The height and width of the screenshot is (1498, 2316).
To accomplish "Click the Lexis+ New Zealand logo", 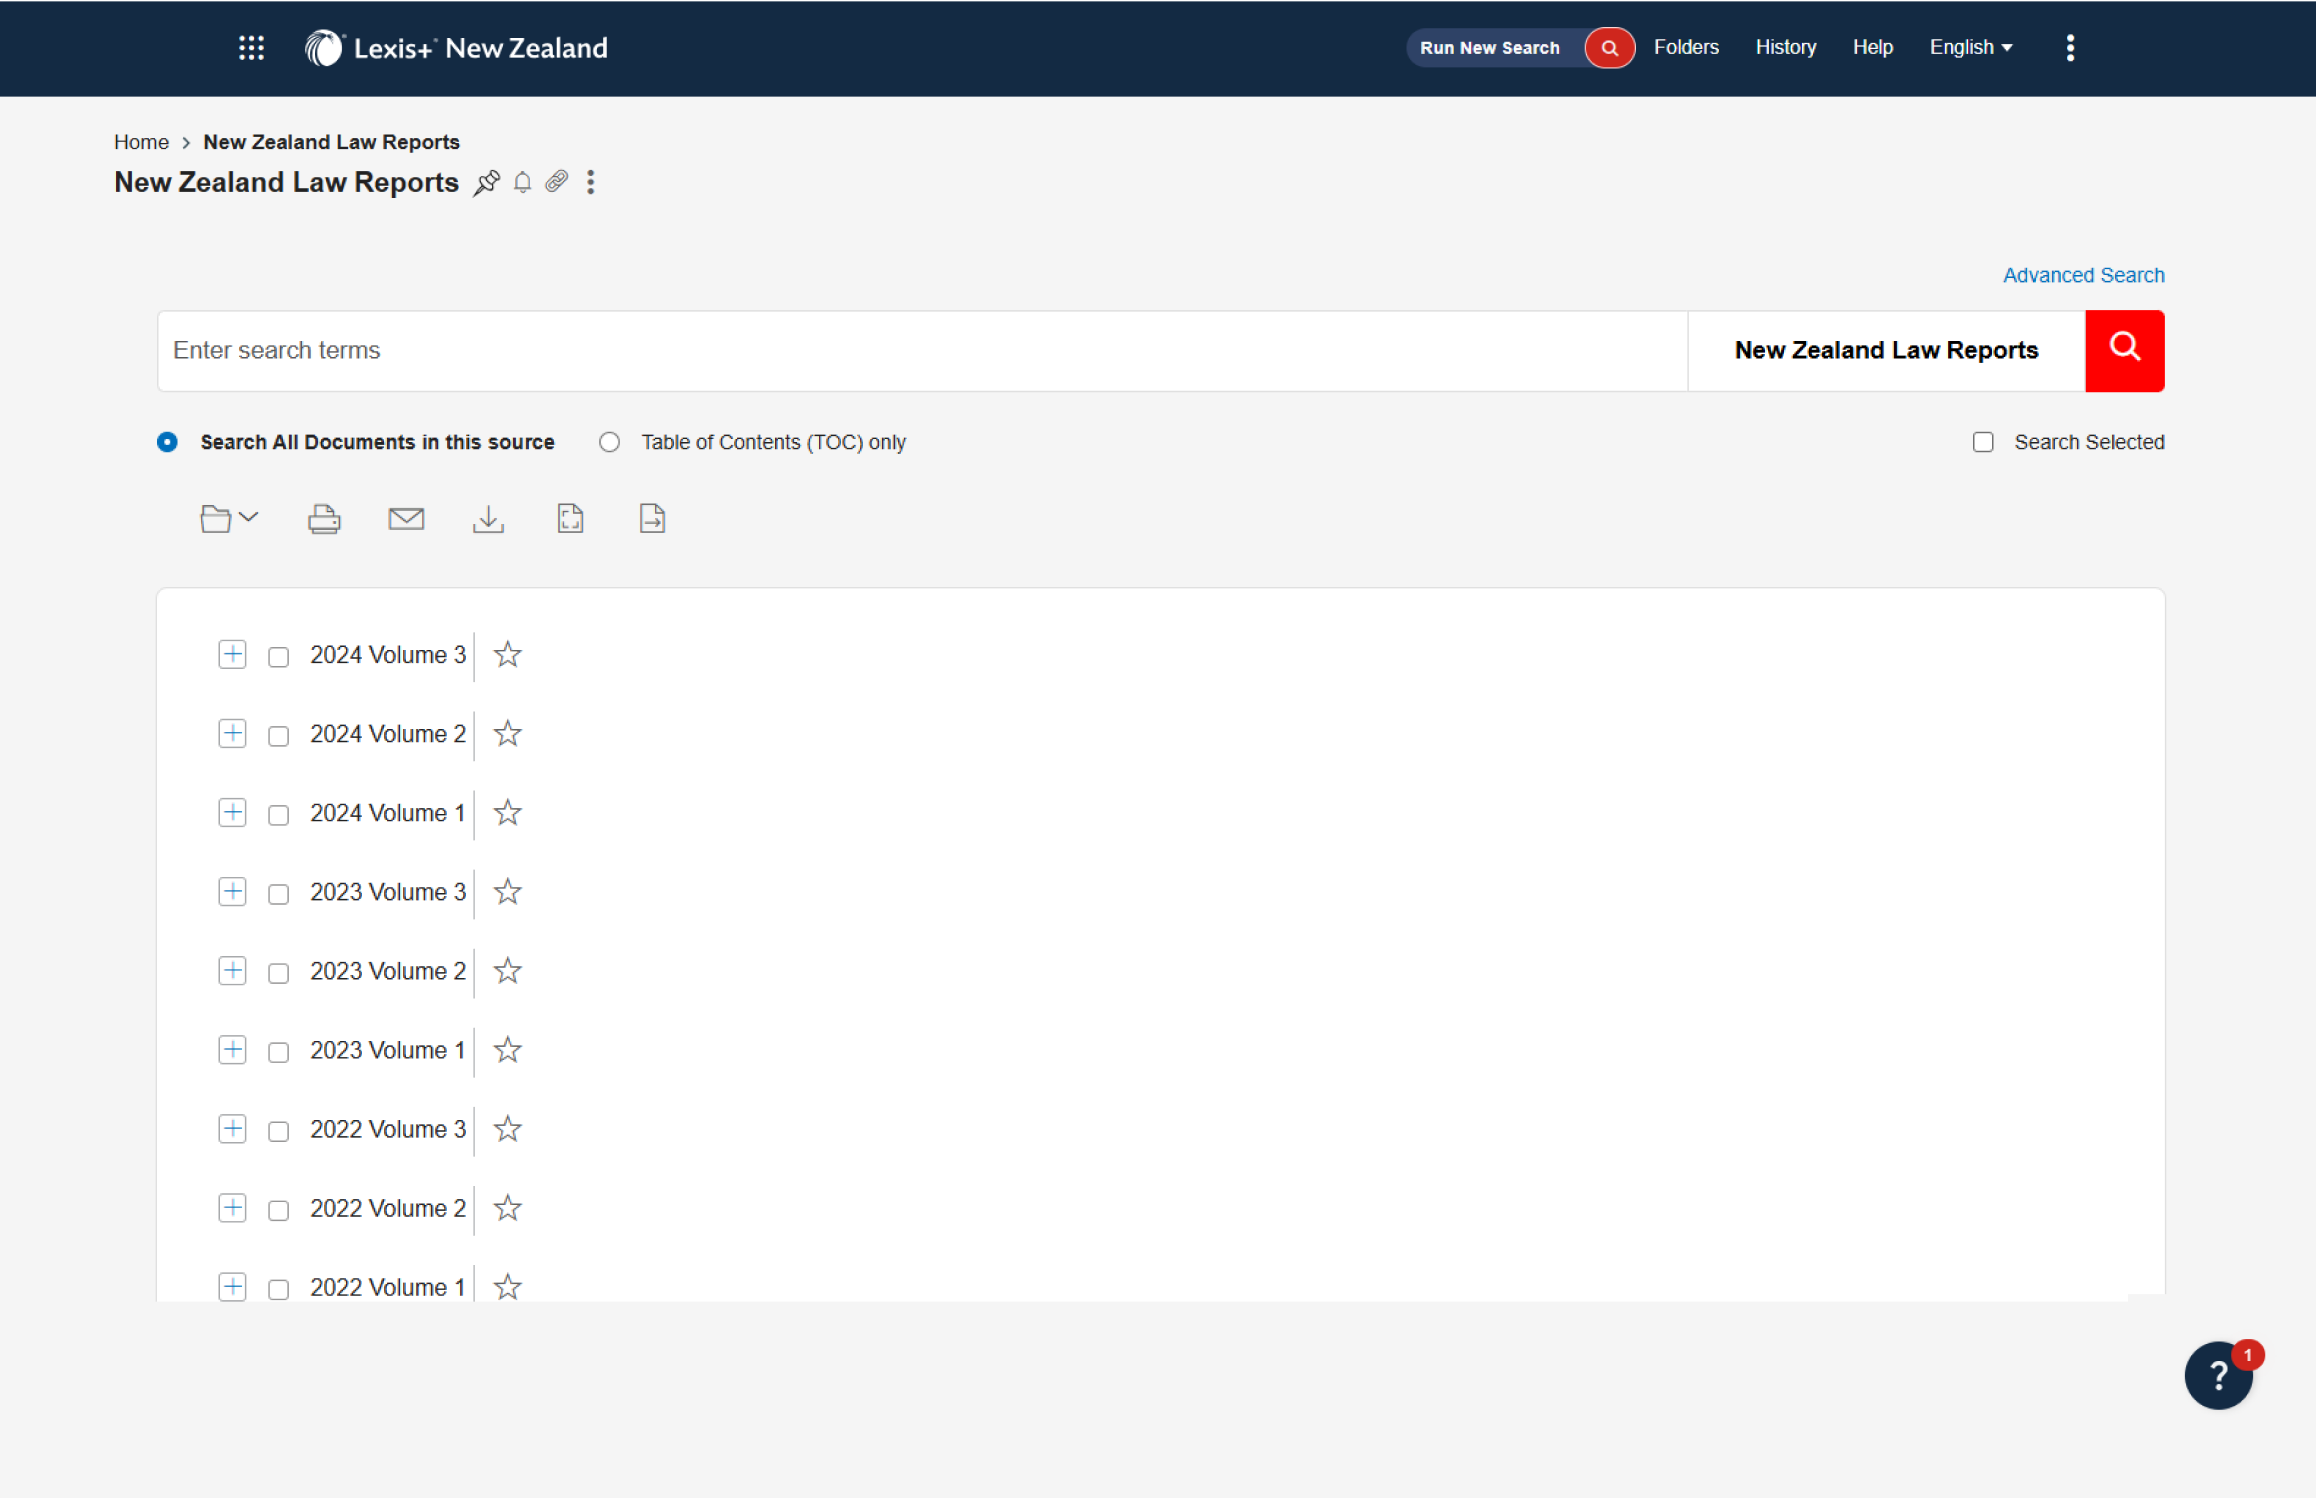I will [x=456, y=48].
